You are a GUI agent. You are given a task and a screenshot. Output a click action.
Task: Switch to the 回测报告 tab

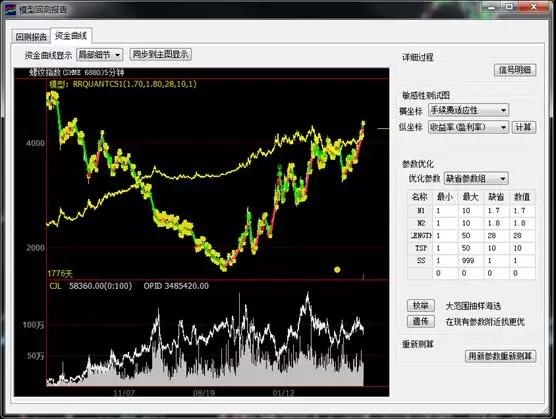click(x=31, y=37)
